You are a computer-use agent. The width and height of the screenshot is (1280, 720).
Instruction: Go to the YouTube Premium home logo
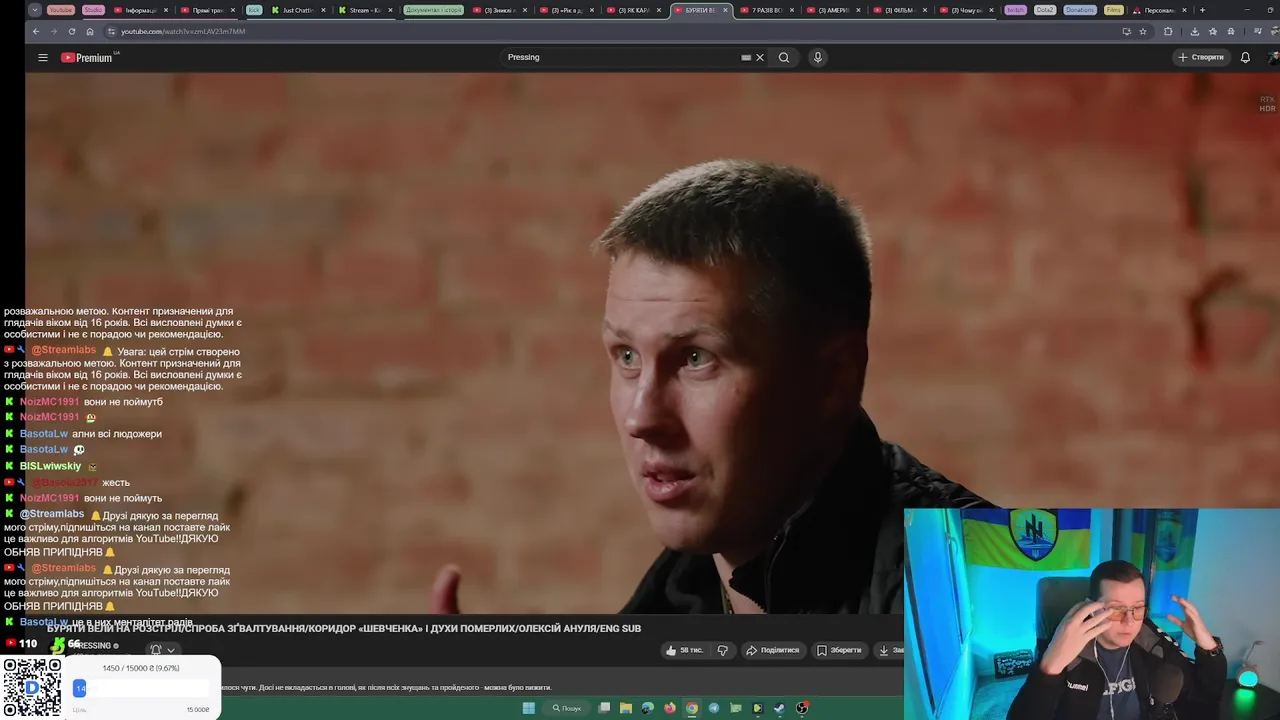coord(89,57)
